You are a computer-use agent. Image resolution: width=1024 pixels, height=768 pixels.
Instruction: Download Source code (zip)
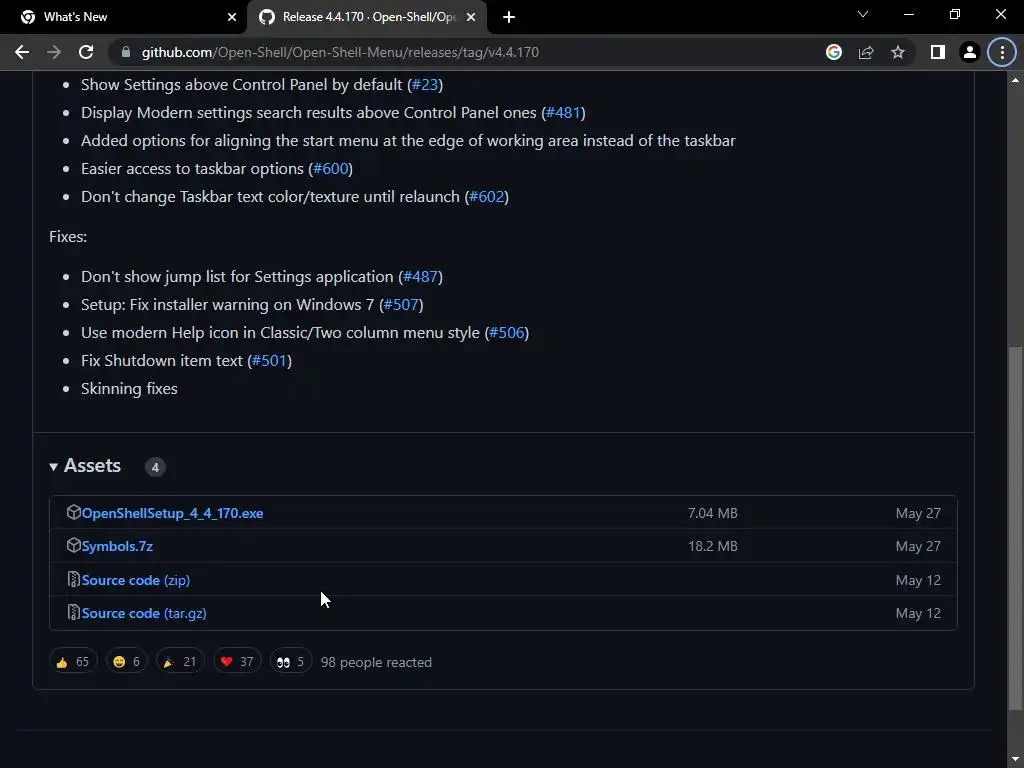136,580
